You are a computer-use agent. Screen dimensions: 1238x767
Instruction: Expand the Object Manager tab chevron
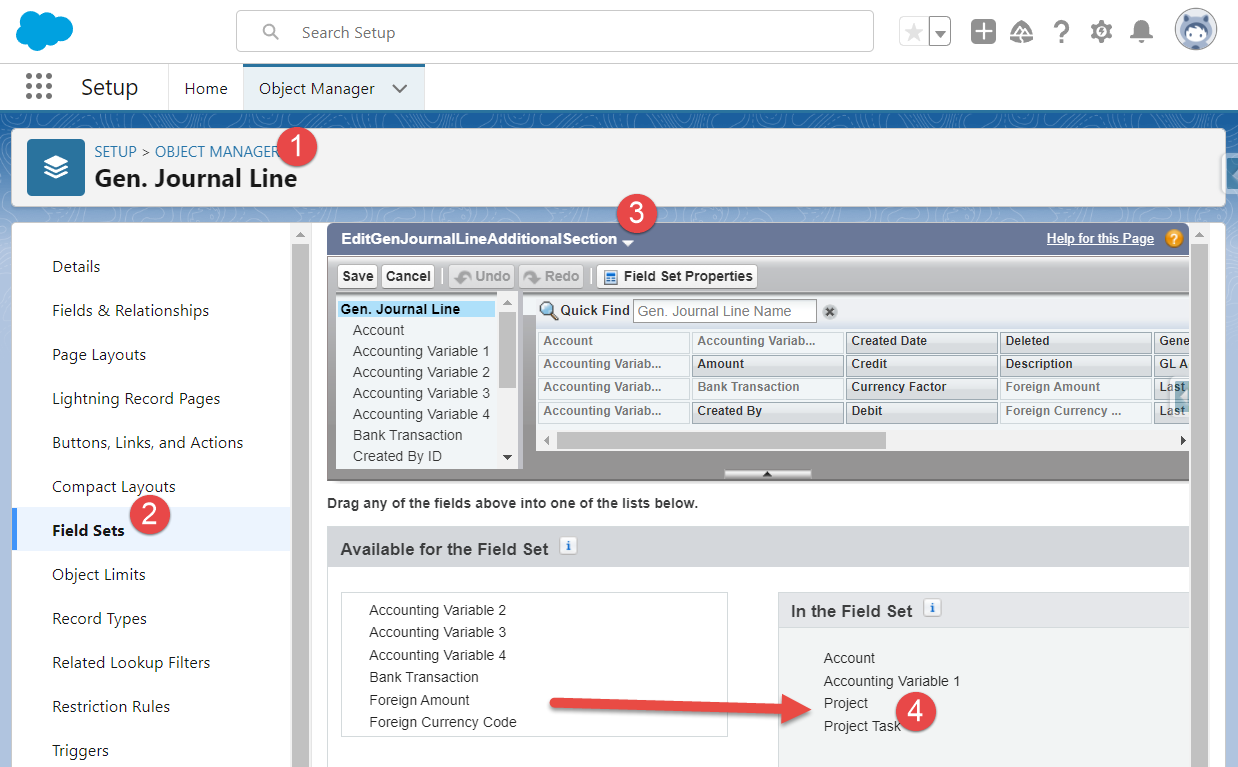coord(400,88)
